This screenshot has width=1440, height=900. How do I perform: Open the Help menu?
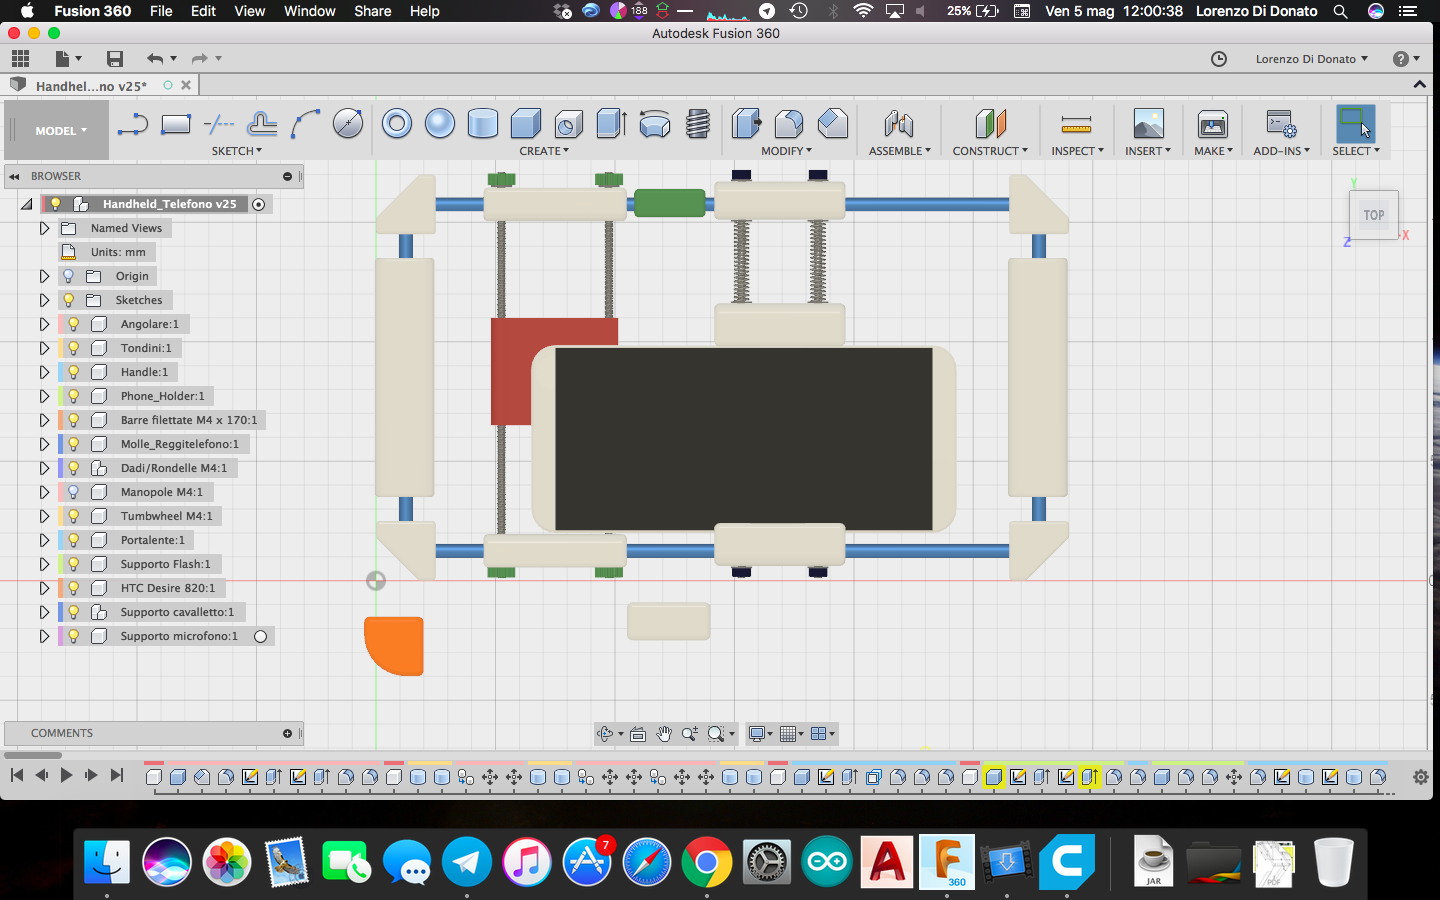coord(425,11)
